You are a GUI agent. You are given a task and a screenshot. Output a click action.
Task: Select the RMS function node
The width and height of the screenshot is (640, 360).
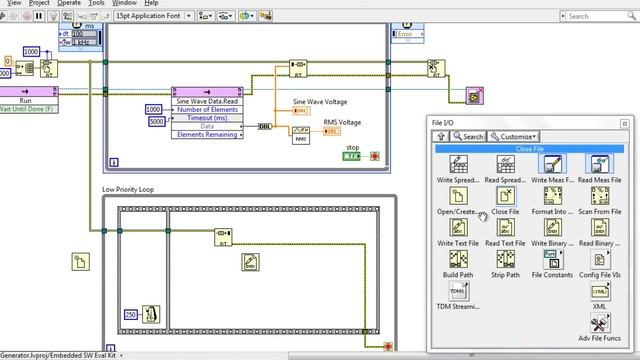point(301,135)
